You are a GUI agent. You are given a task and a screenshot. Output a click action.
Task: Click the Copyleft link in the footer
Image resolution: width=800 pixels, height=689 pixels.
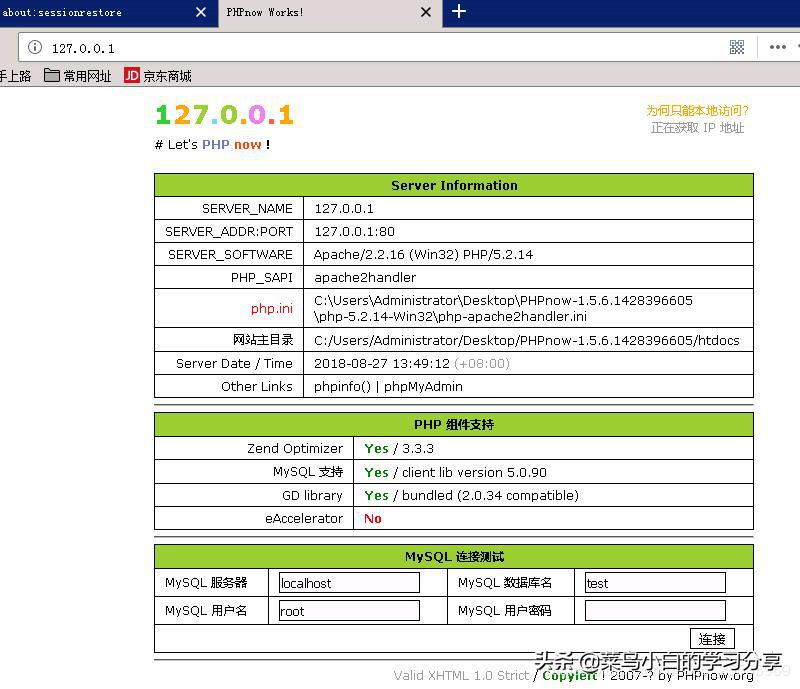tap(570, 676)
